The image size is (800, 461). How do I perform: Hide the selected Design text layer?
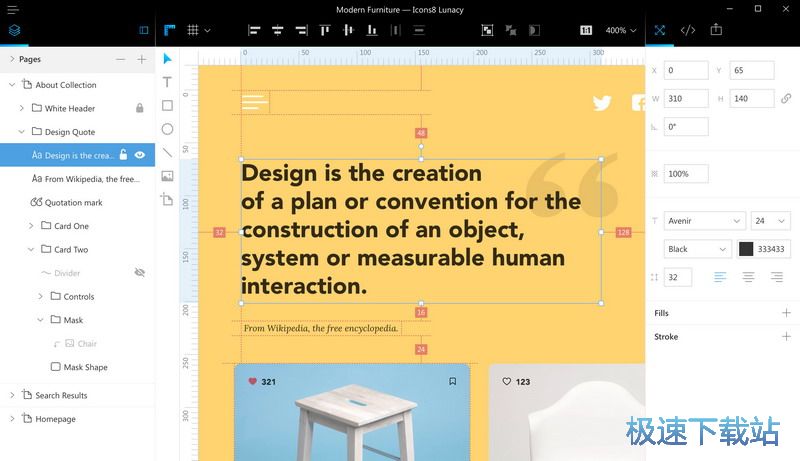140,155
